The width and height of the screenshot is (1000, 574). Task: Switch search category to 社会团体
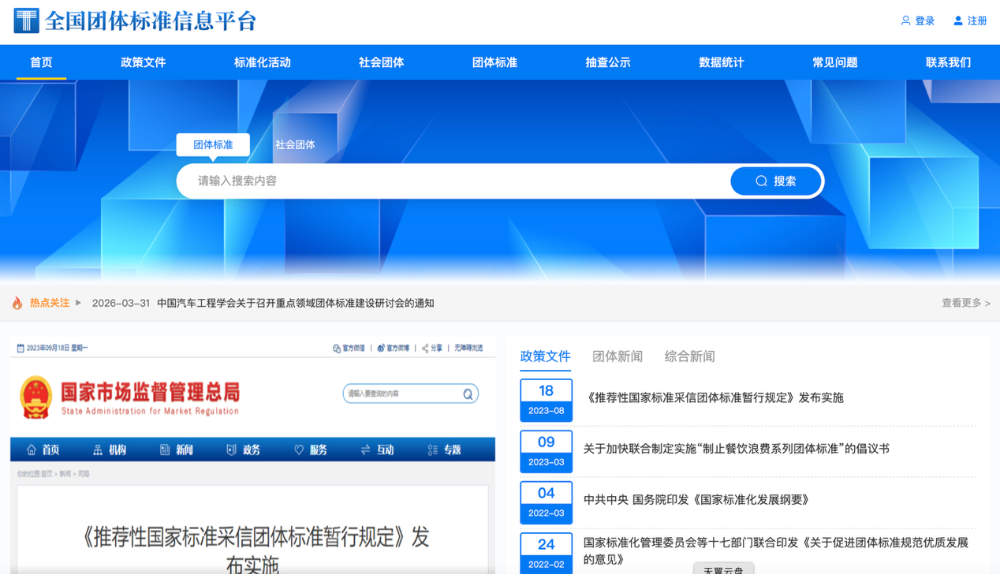point(295,145)
